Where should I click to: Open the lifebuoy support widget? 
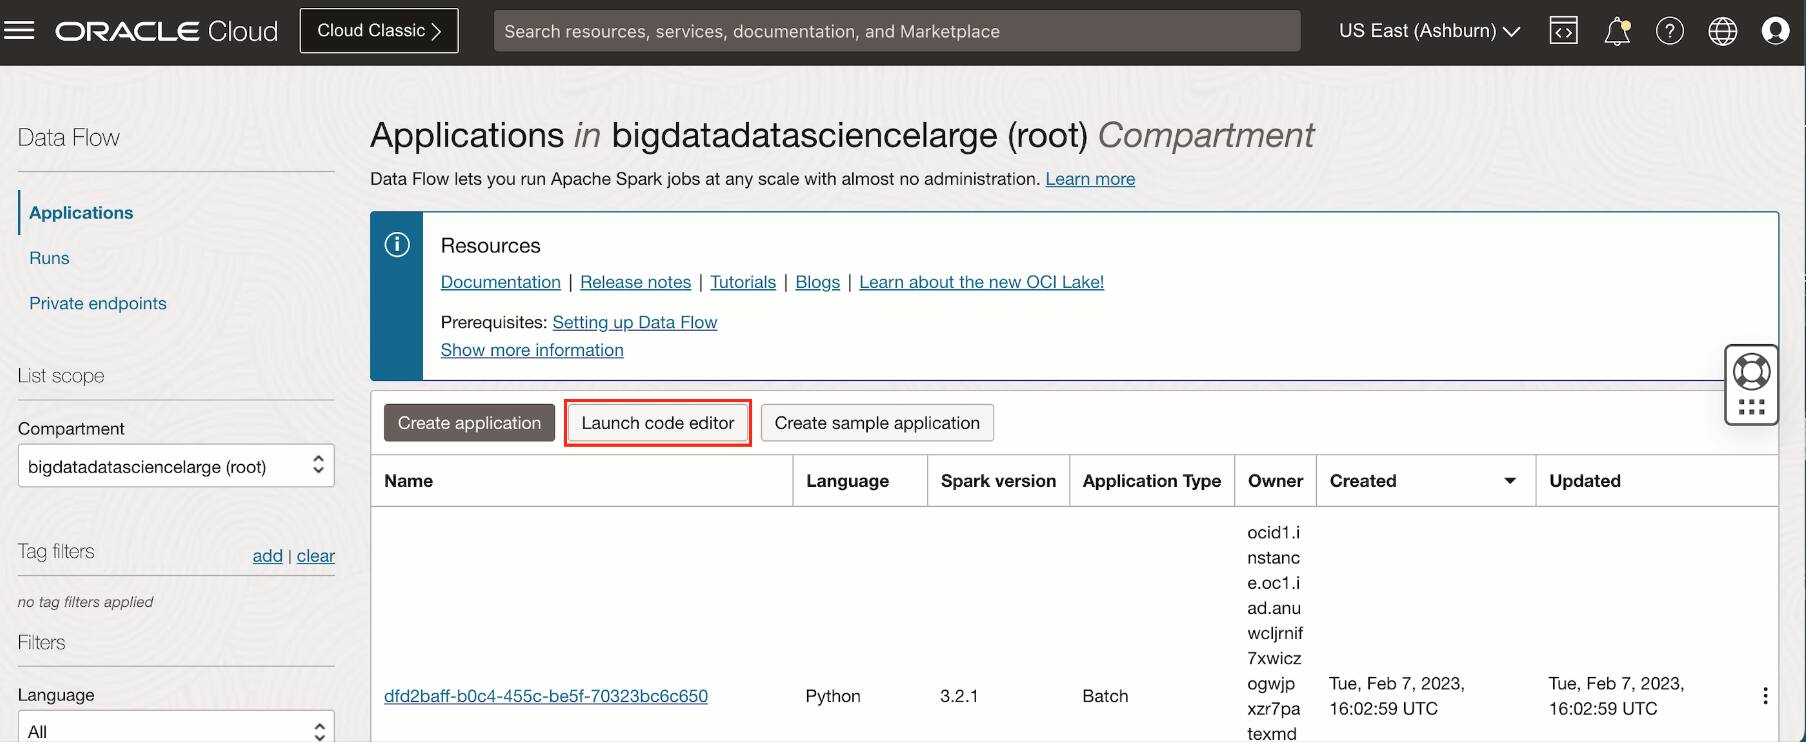point(1752,372)
